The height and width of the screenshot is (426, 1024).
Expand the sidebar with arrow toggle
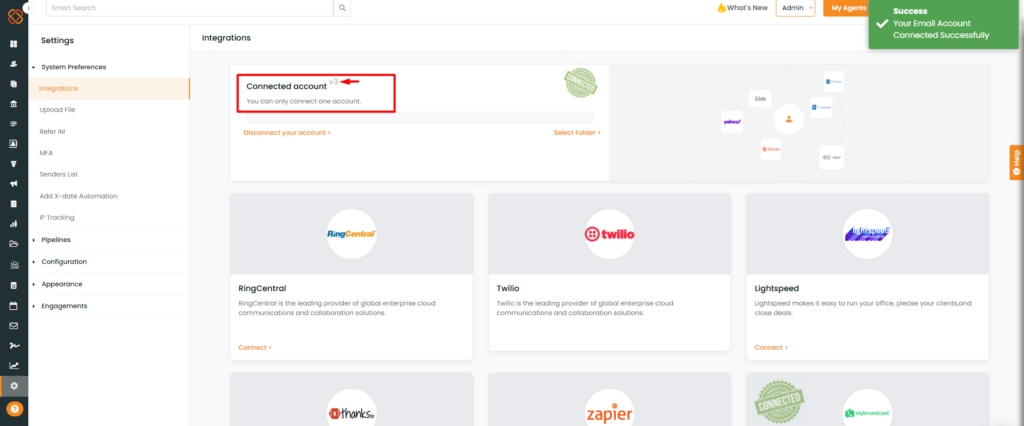coord(28,8)
